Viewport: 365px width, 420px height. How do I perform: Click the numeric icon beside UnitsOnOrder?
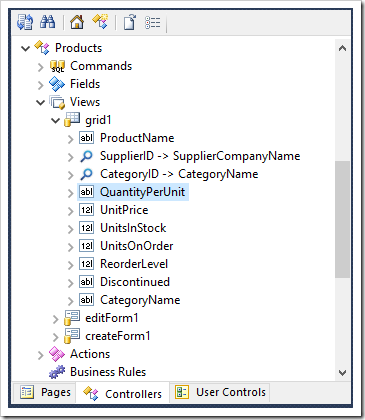tap(86, 246)
